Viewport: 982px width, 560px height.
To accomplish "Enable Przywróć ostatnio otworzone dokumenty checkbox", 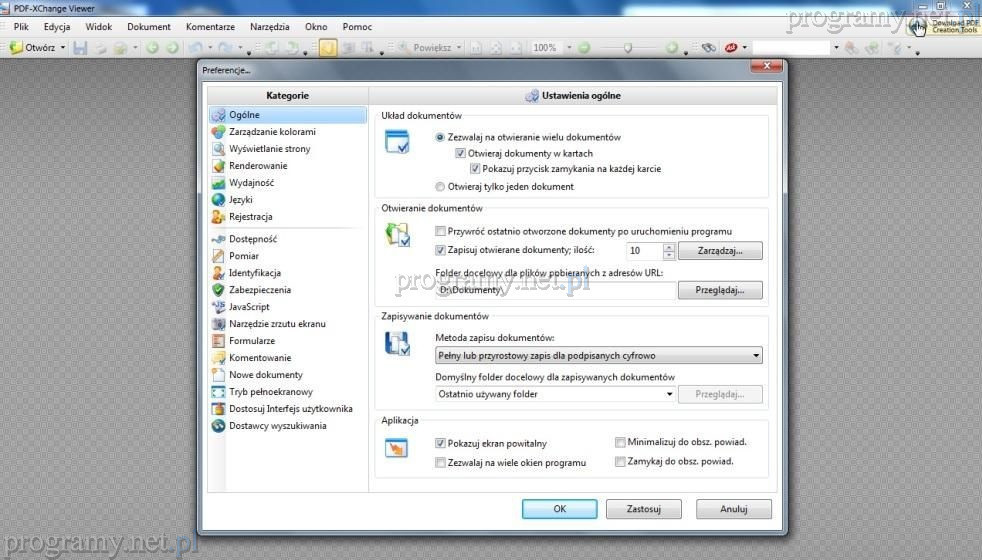I will pos(440,231).
